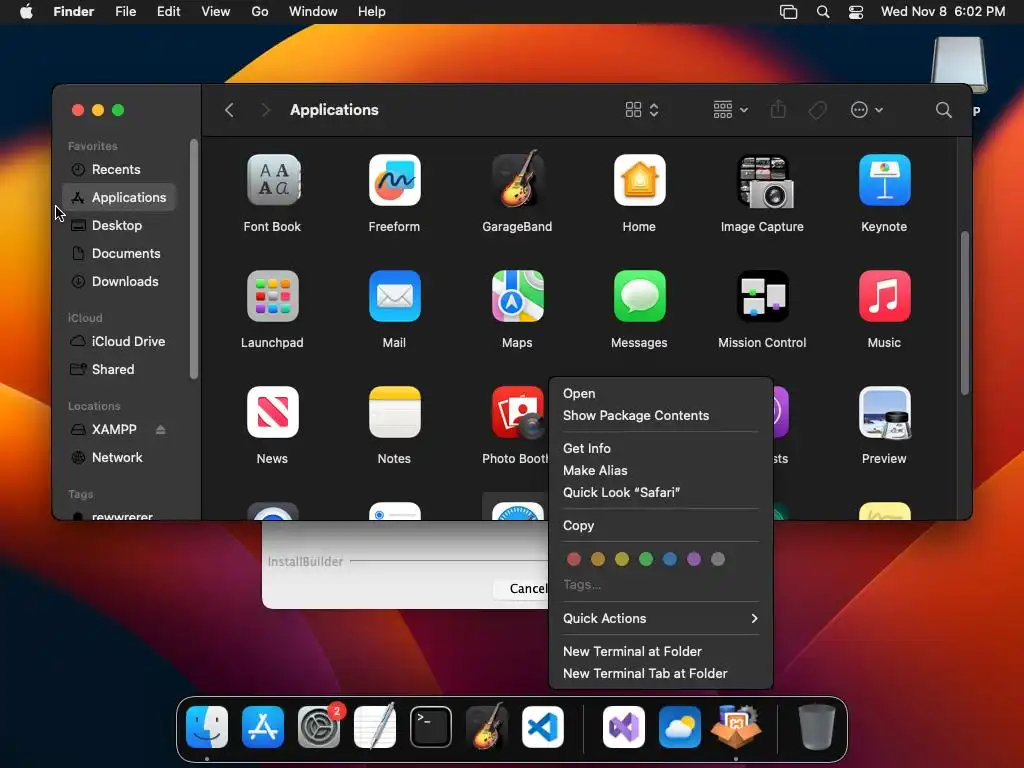Apply the purple tag color
1024x768 pixels.
point(694,559)
